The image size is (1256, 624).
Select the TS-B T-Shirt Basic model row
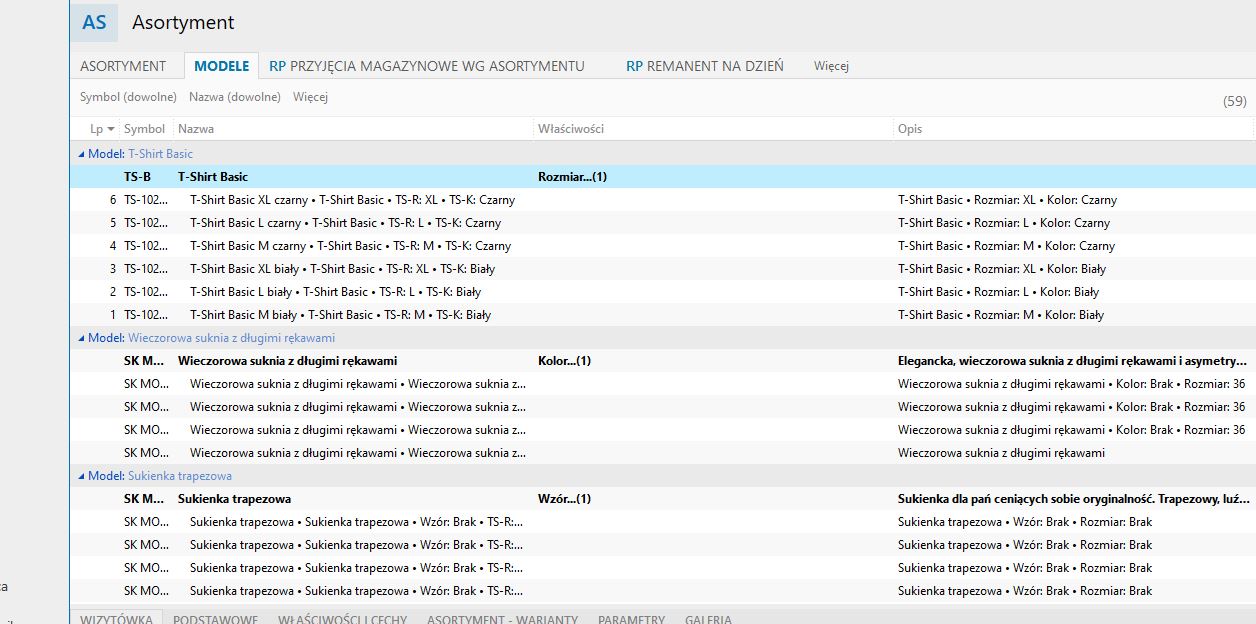[x=213, y=177]
